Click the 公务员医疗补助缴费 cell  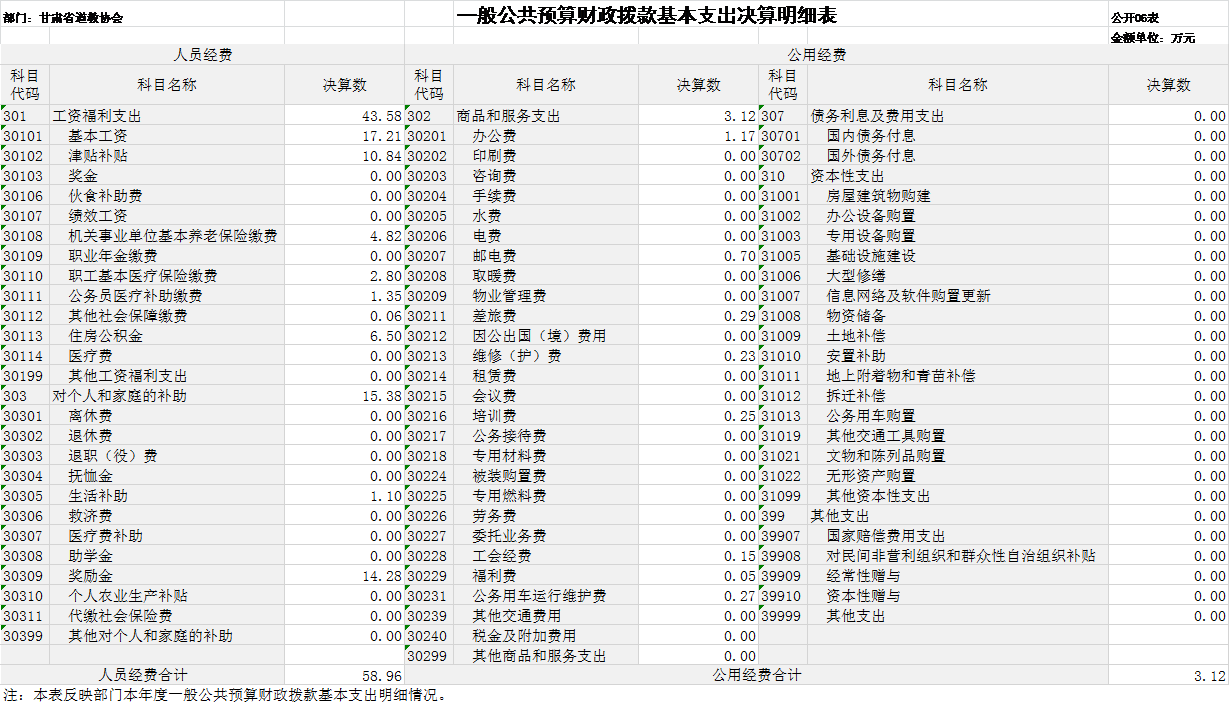click(167, 296)
